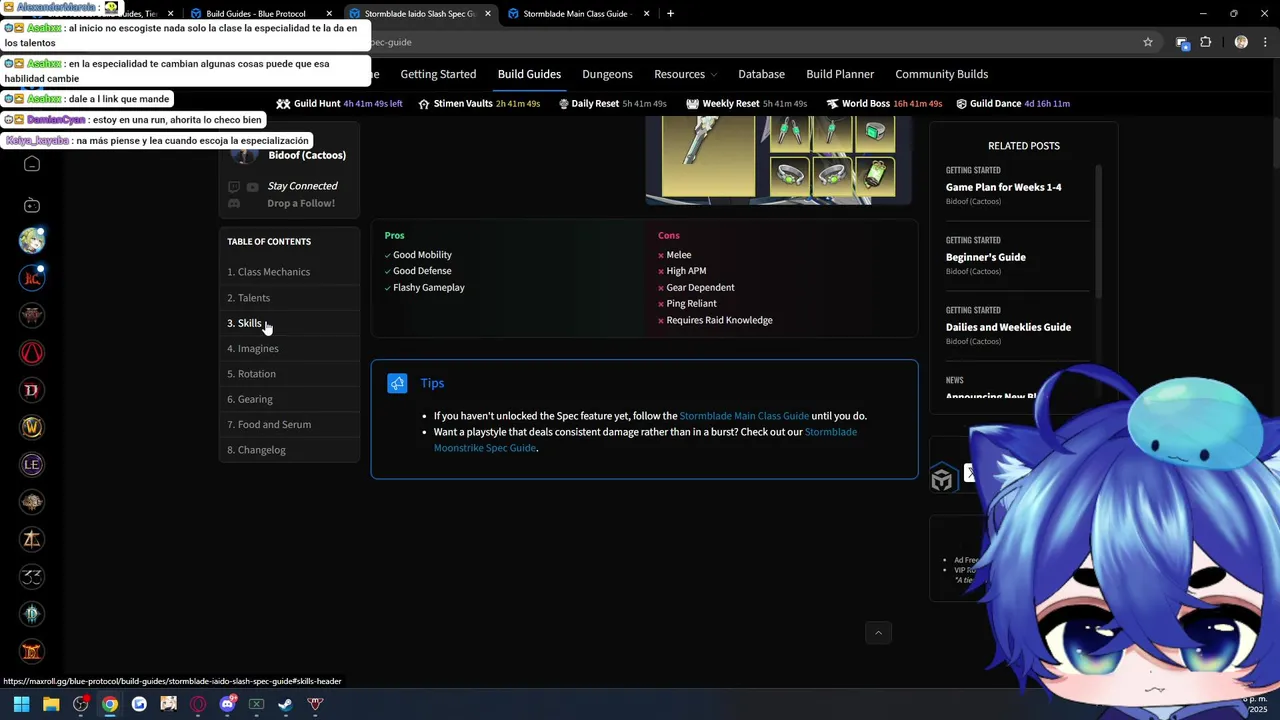Open the Last Epoch LE sidebar icon
This screenshot has height=720, width=1280.
click(x=32, y=464)
